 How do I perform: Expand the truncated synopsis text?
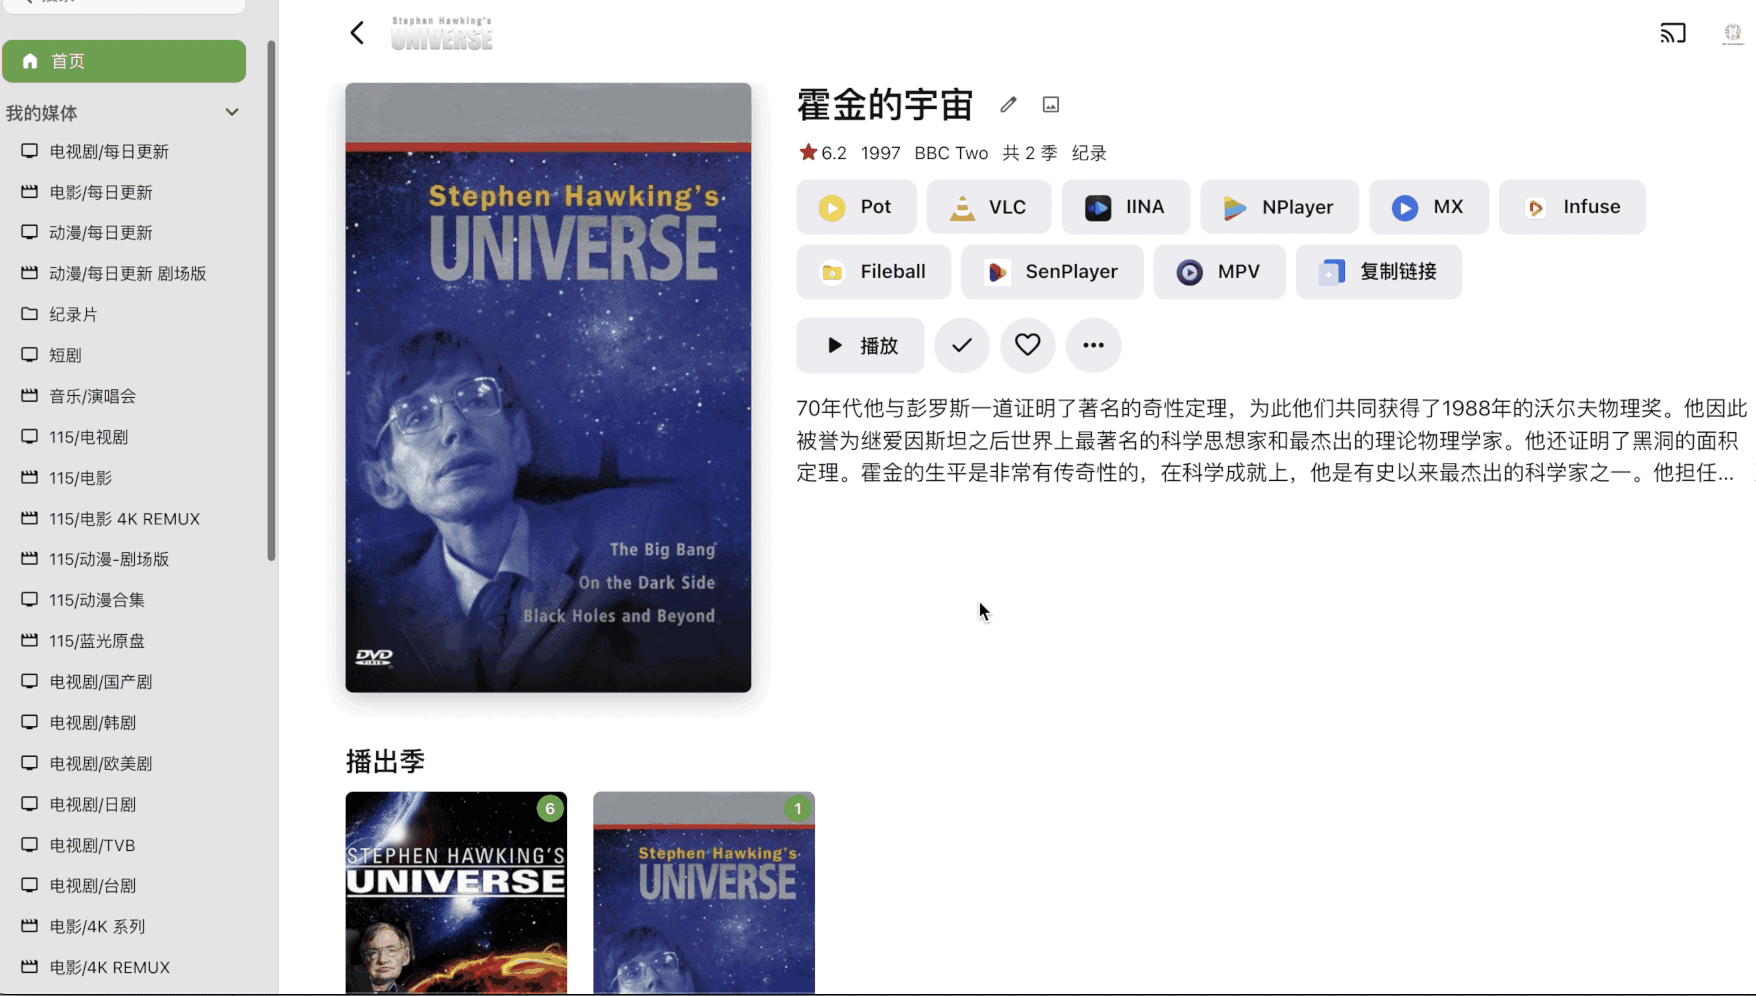pyautogui.click(x=1272, y=440)
